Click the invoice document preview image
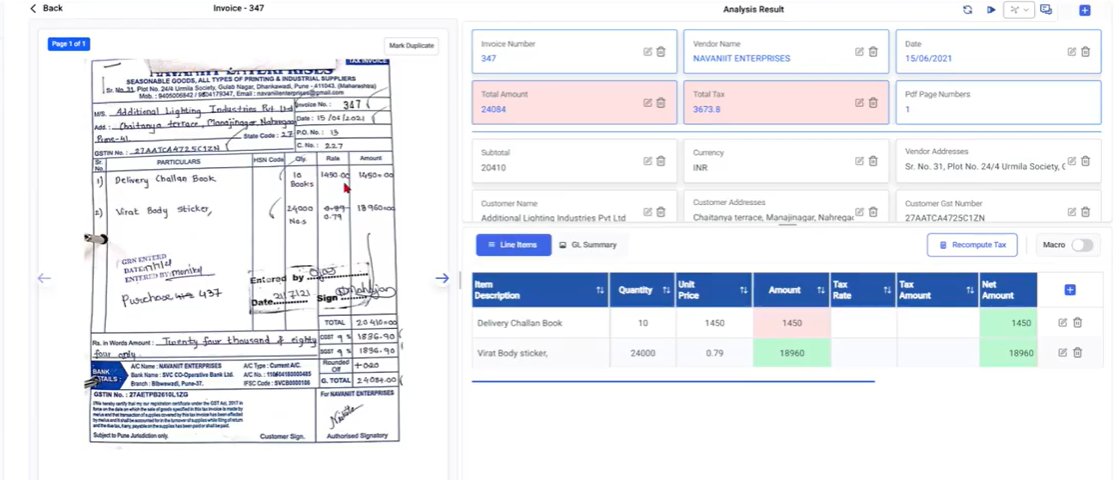 (243, 250)
